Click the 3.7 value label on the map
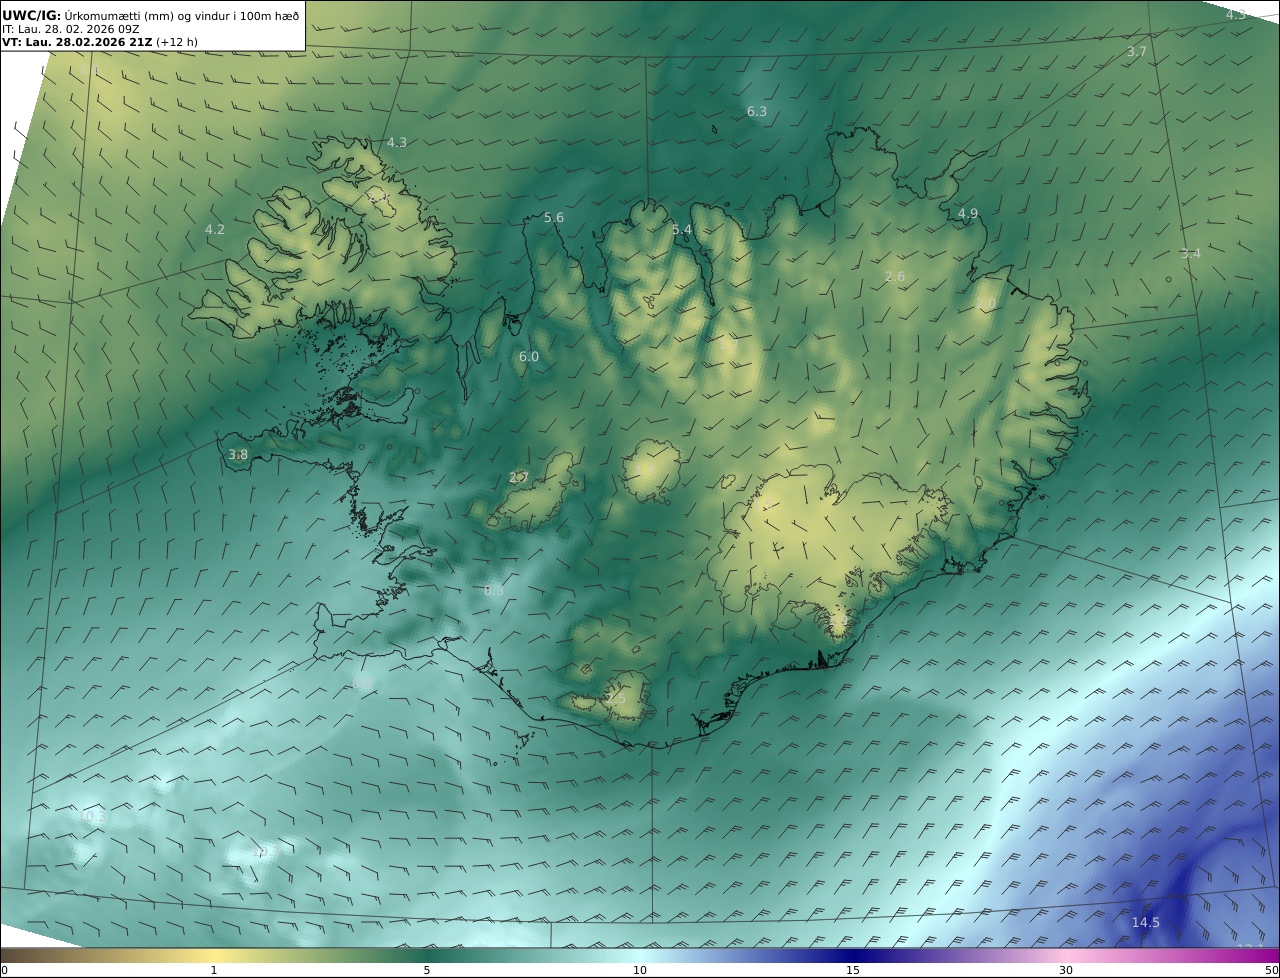The width and height of the screenshot is (1280, 978). [x=1137, y=52]
